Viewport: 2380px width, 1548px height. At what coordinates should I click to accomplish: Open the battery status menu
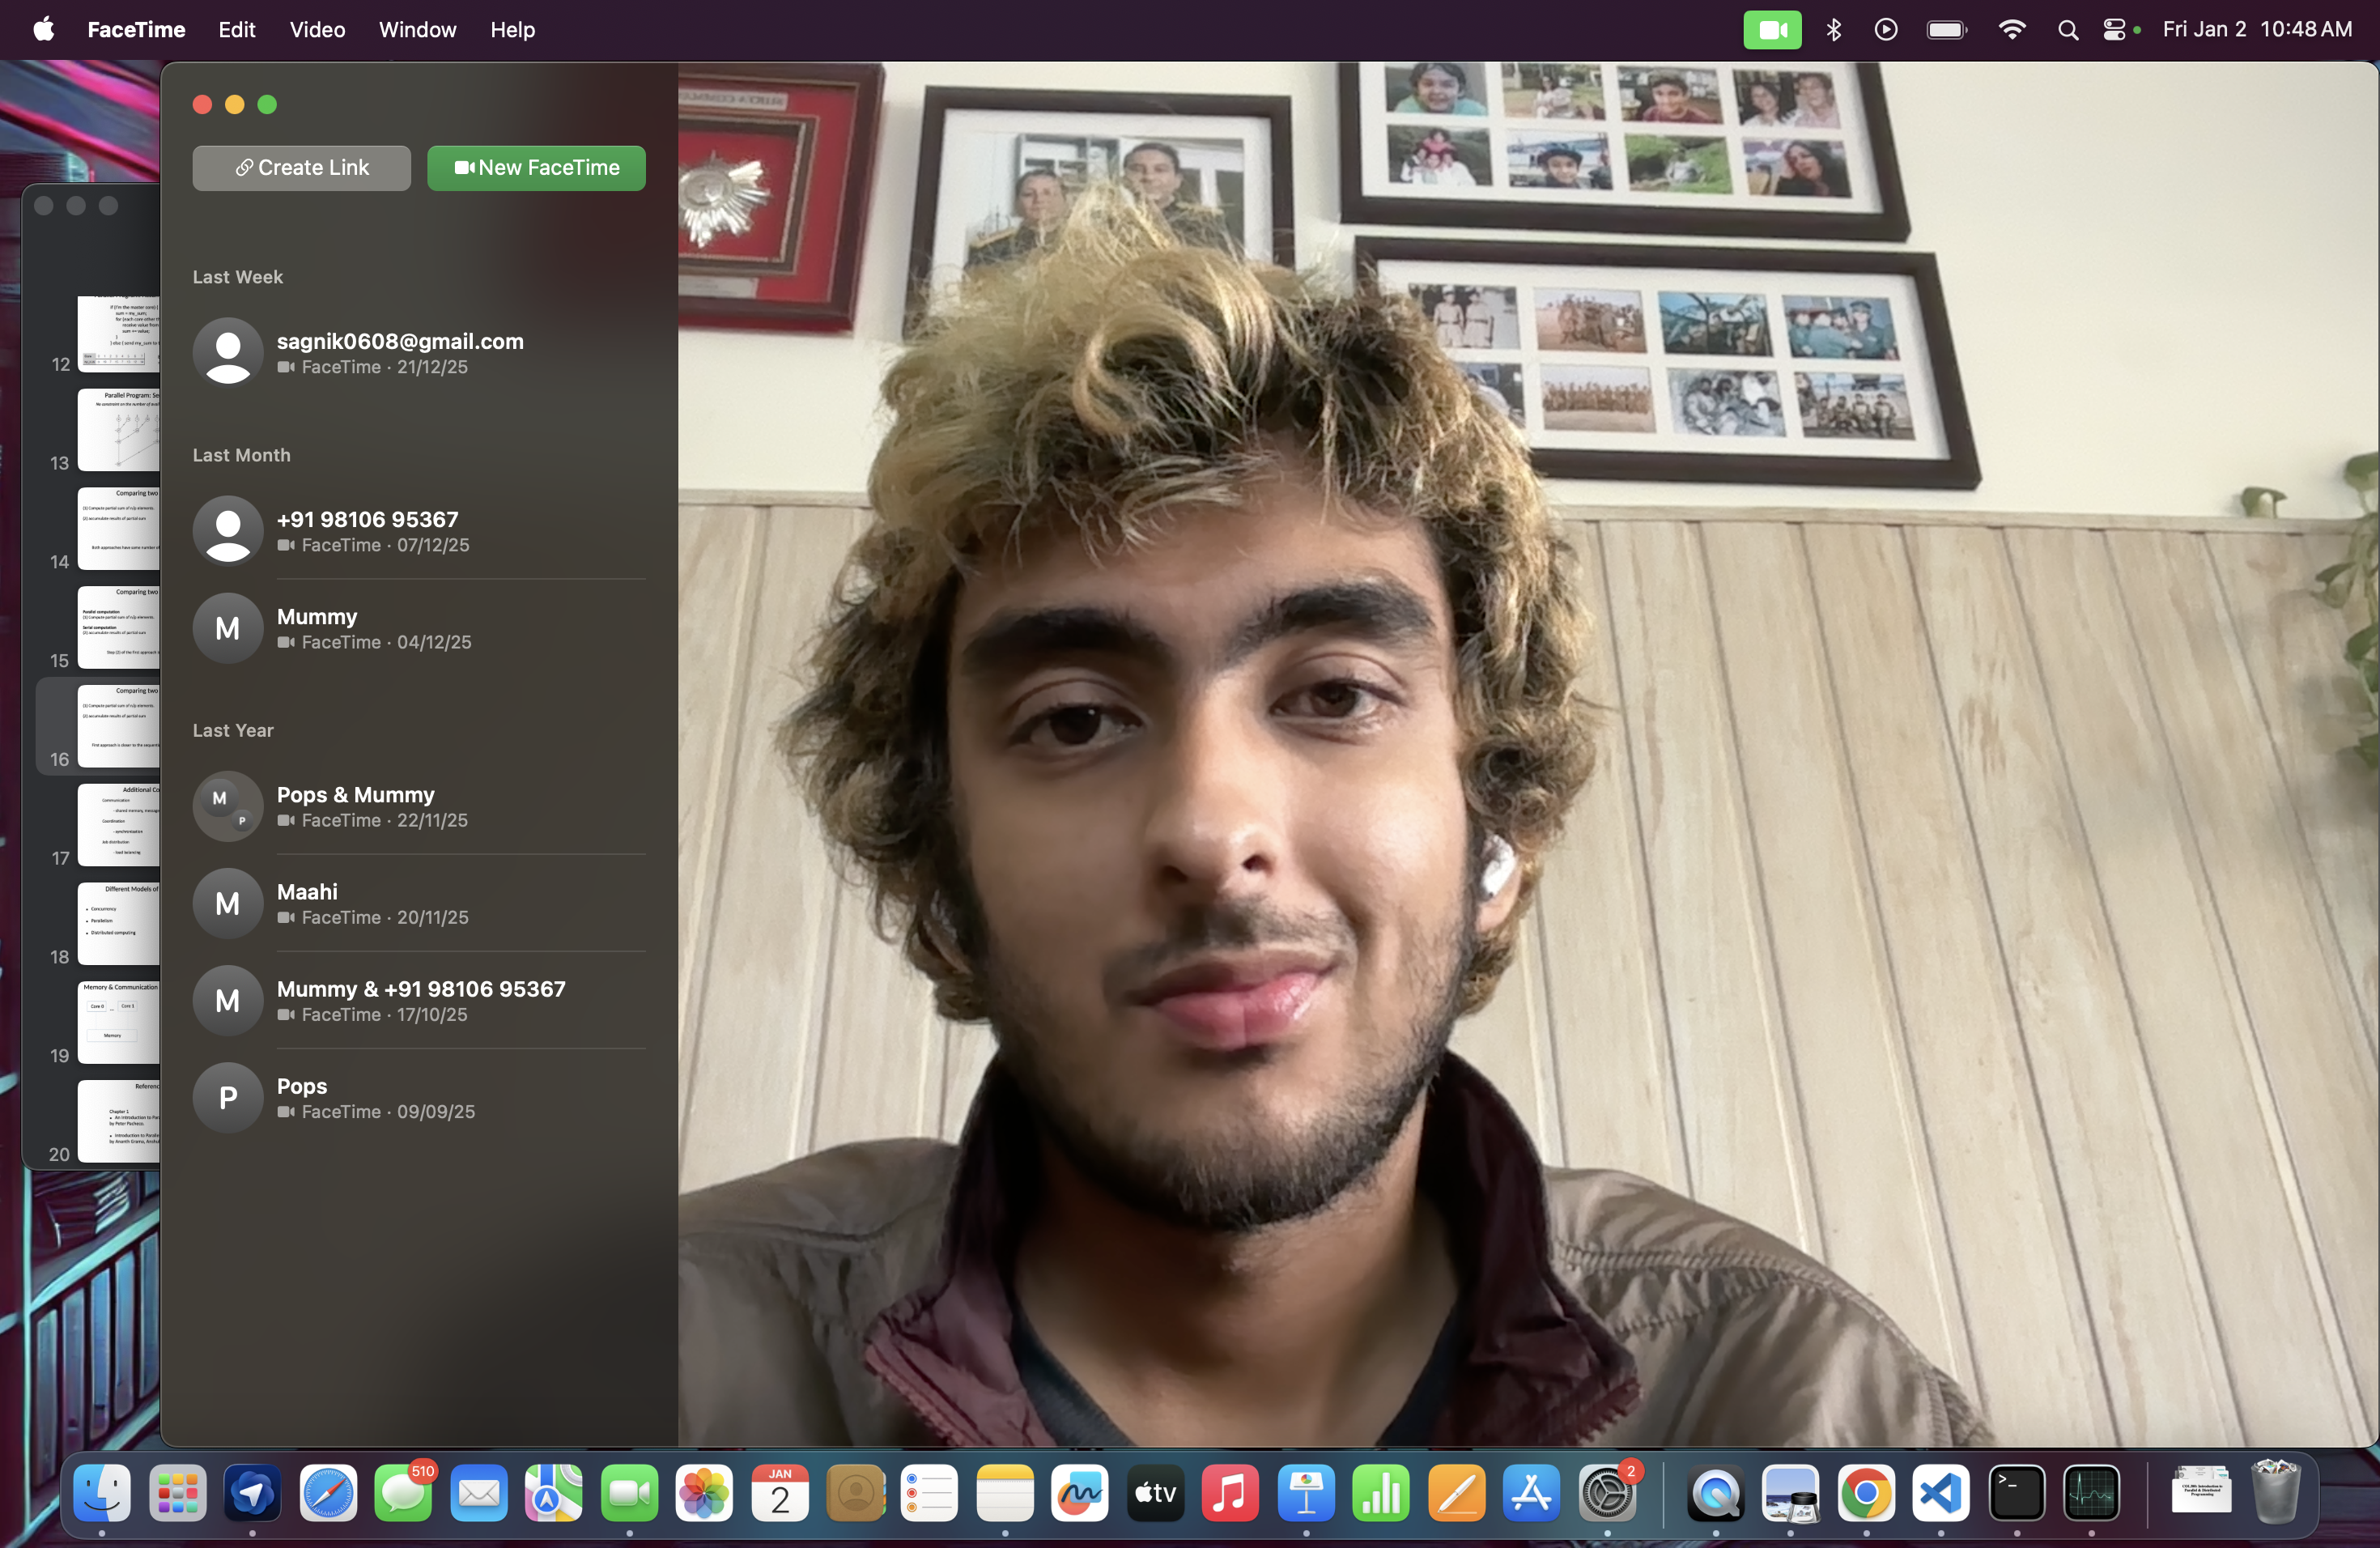1946,30
